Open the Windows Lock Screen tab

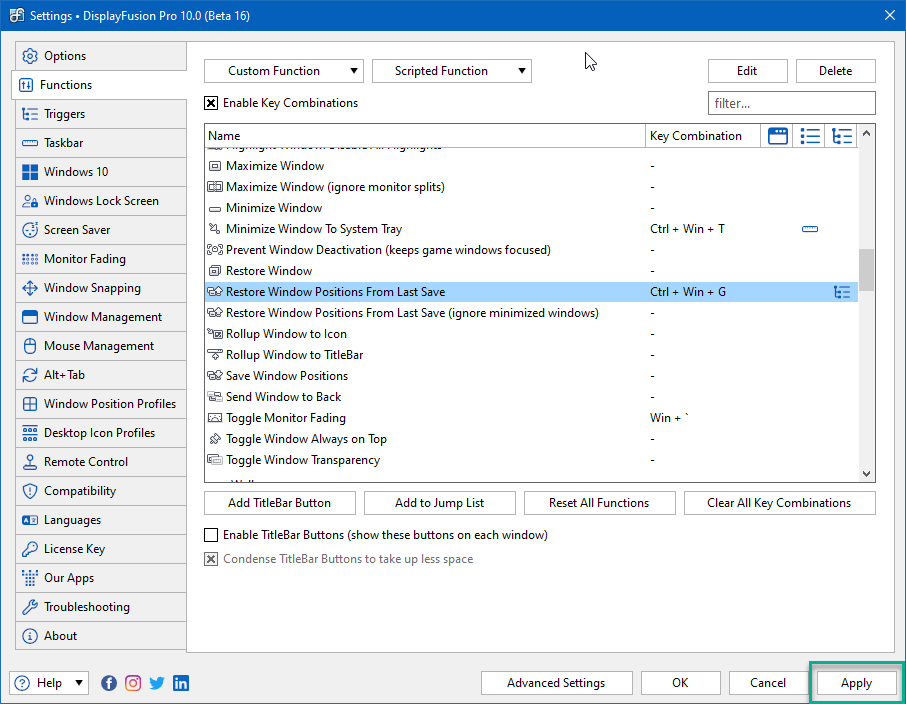[101, 201]
